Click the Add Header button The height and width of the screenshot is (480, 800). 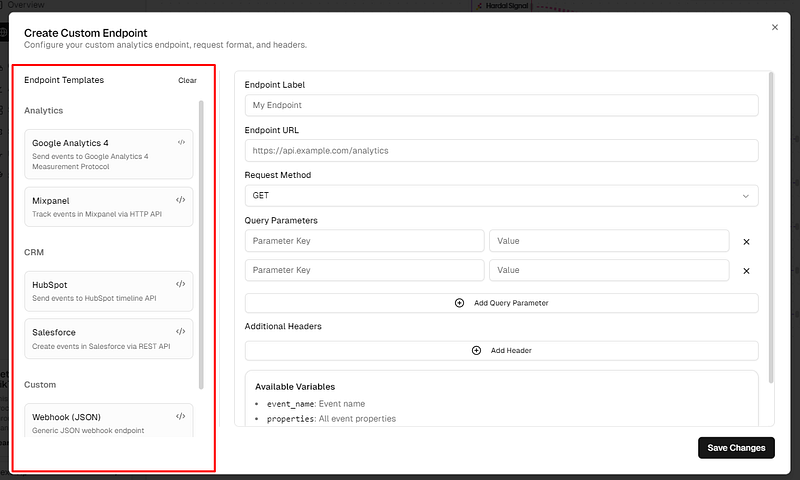tap(502, 350)
